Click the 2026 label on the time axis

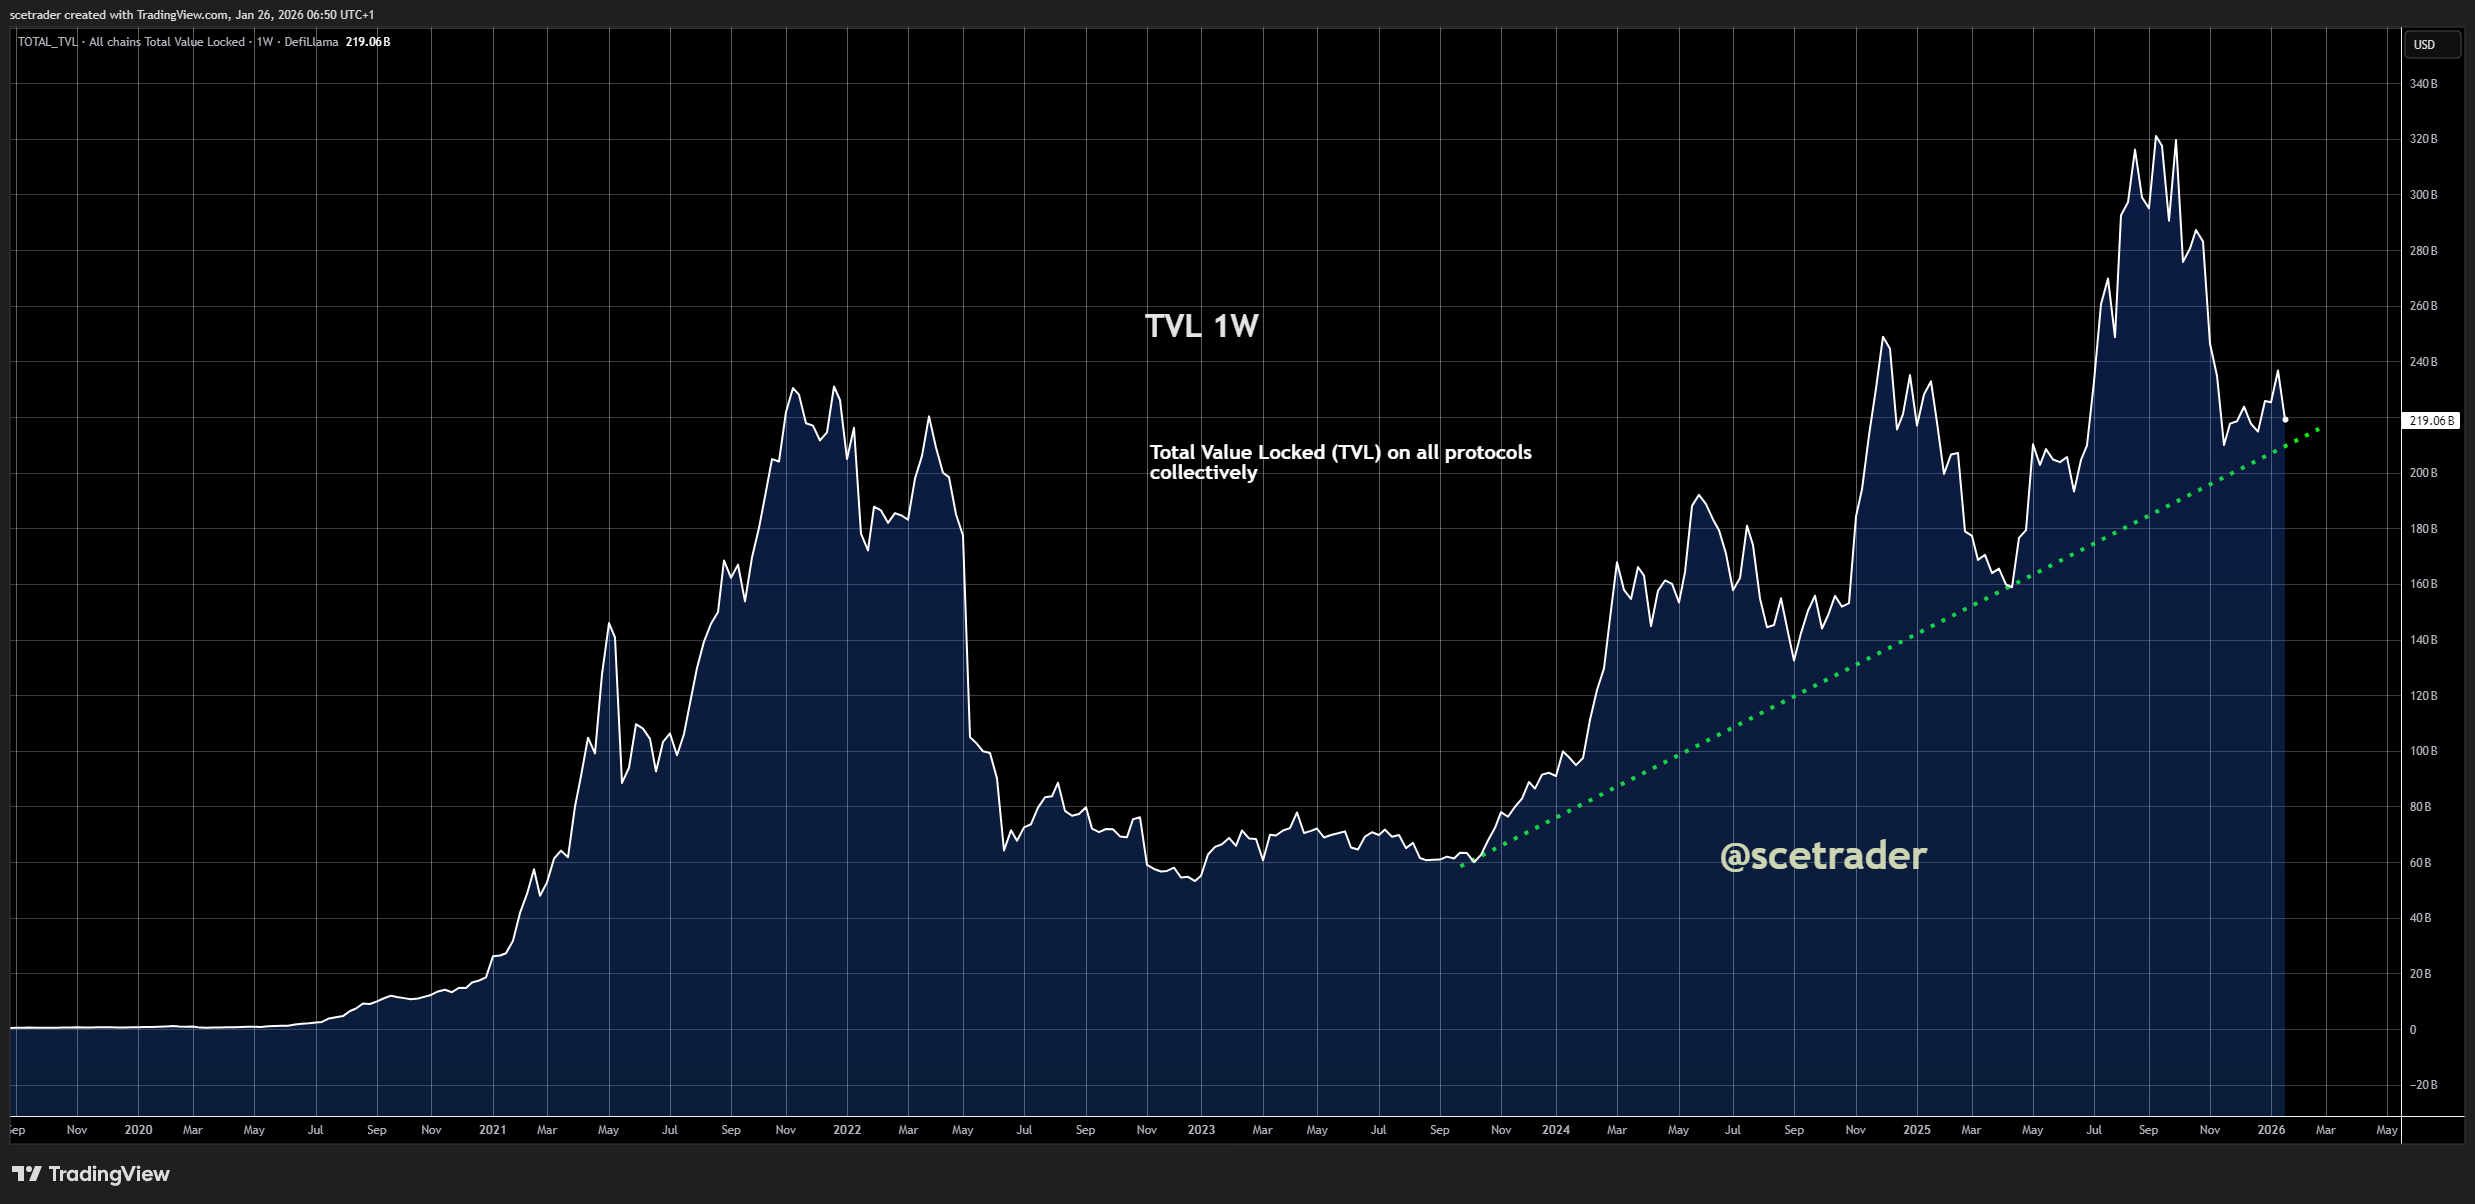click(x=2273, y=1129)
